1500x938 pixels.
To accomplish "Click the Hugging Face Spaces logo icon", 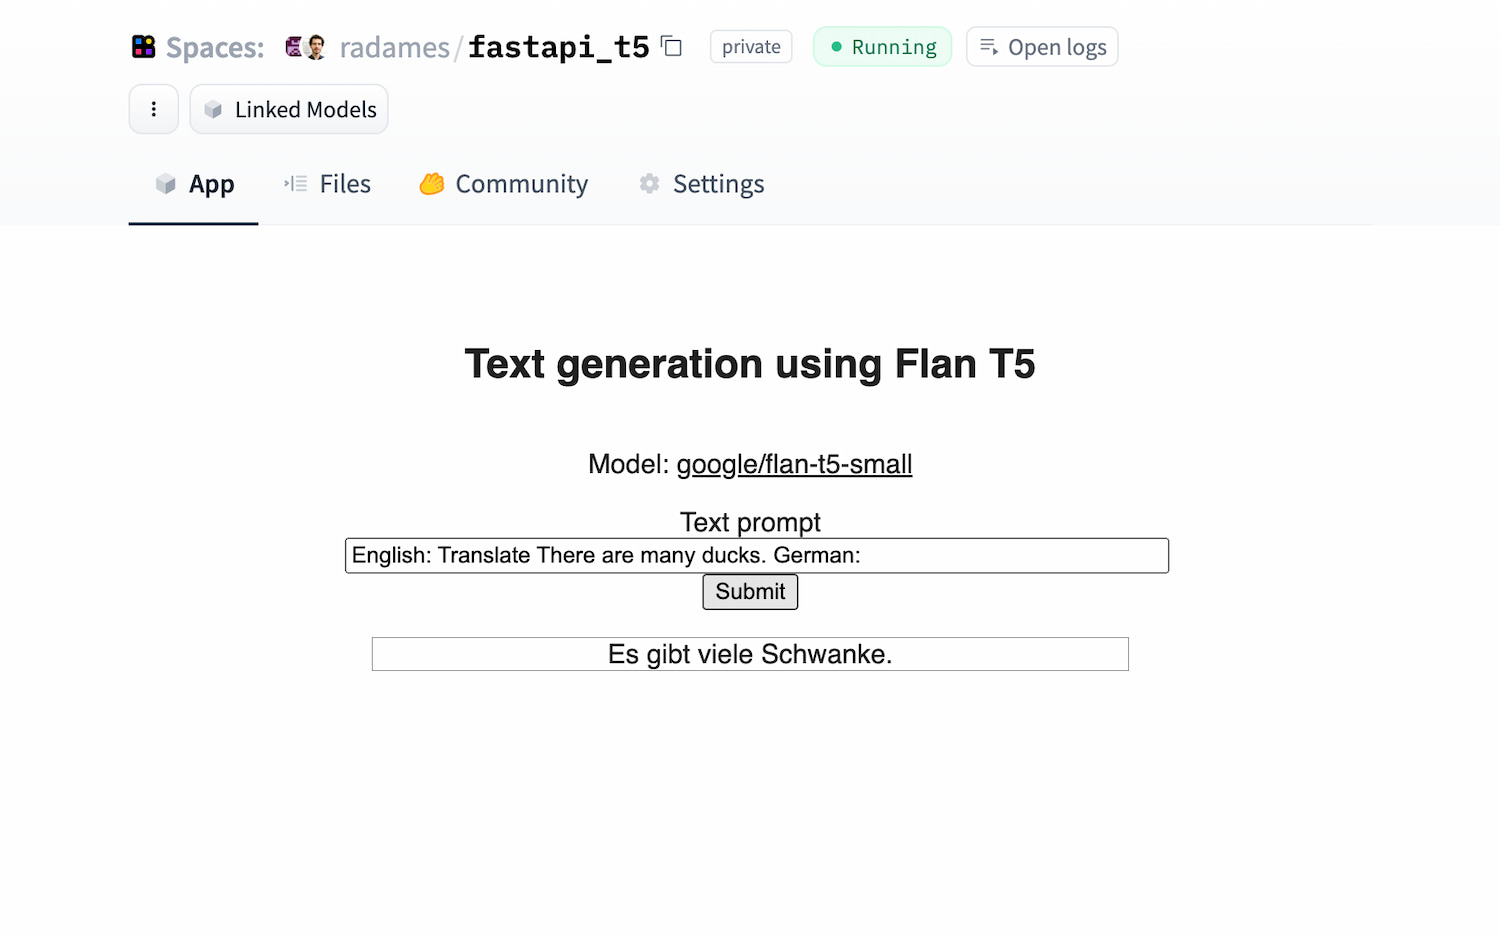I will (x=144, y=47).
